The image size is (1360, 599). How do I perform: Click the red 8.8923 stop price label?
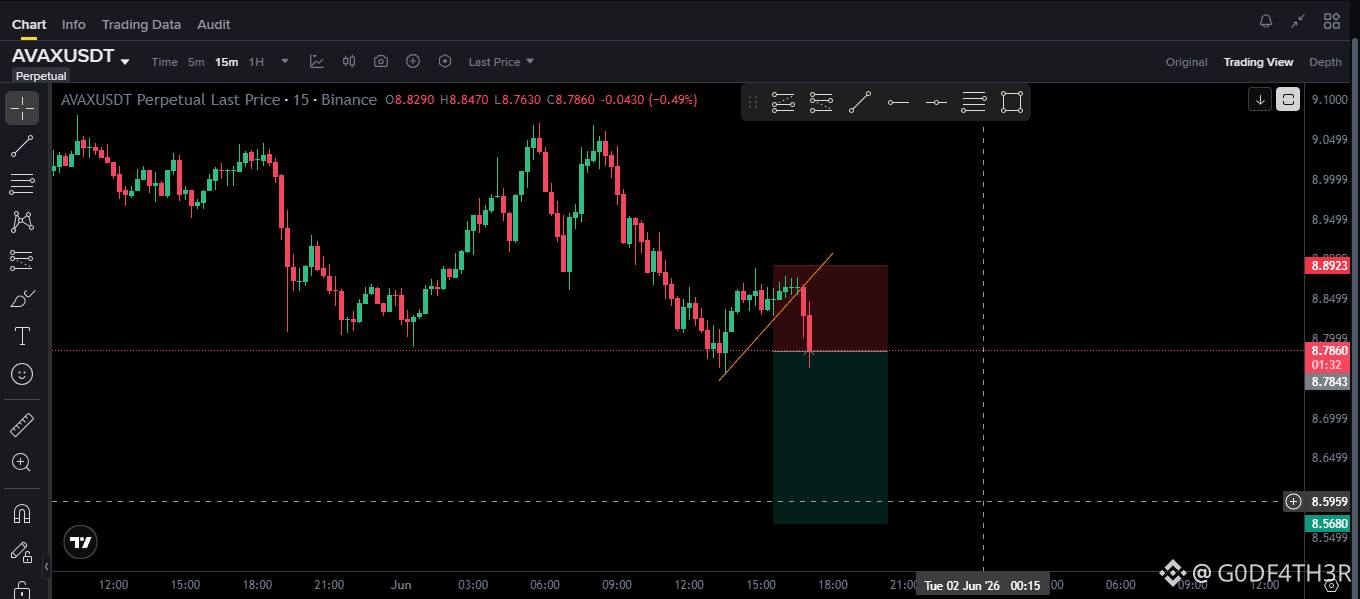1329,266
